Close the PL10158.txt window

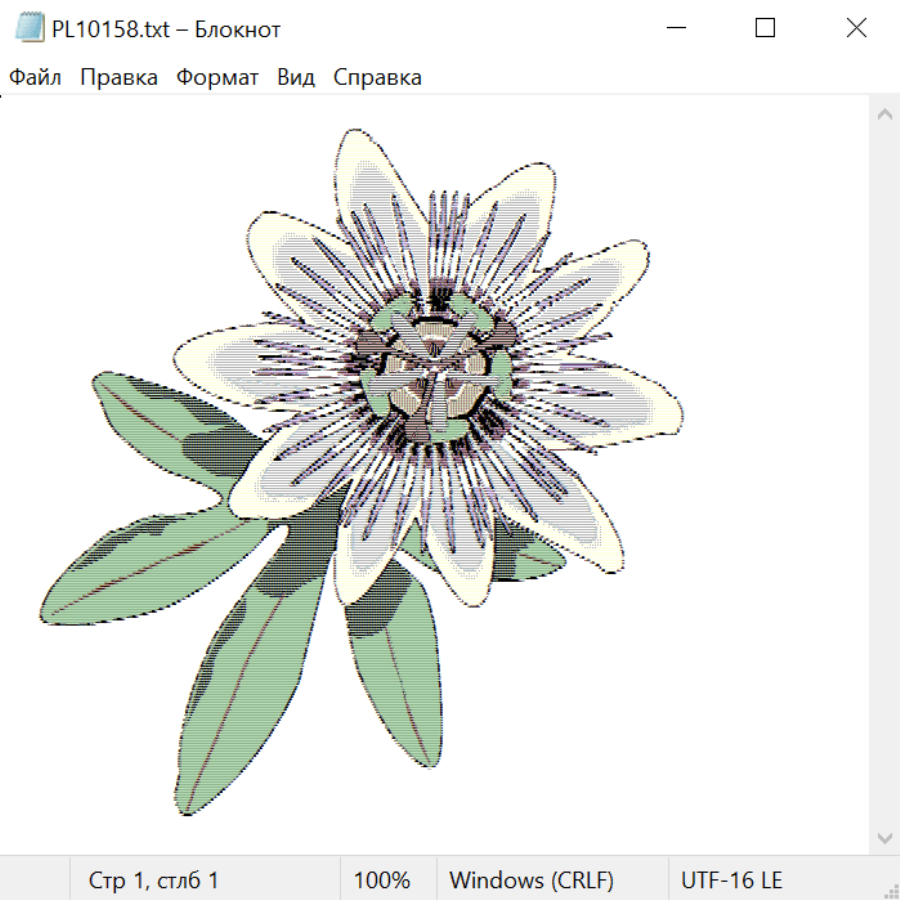(856, 29)
